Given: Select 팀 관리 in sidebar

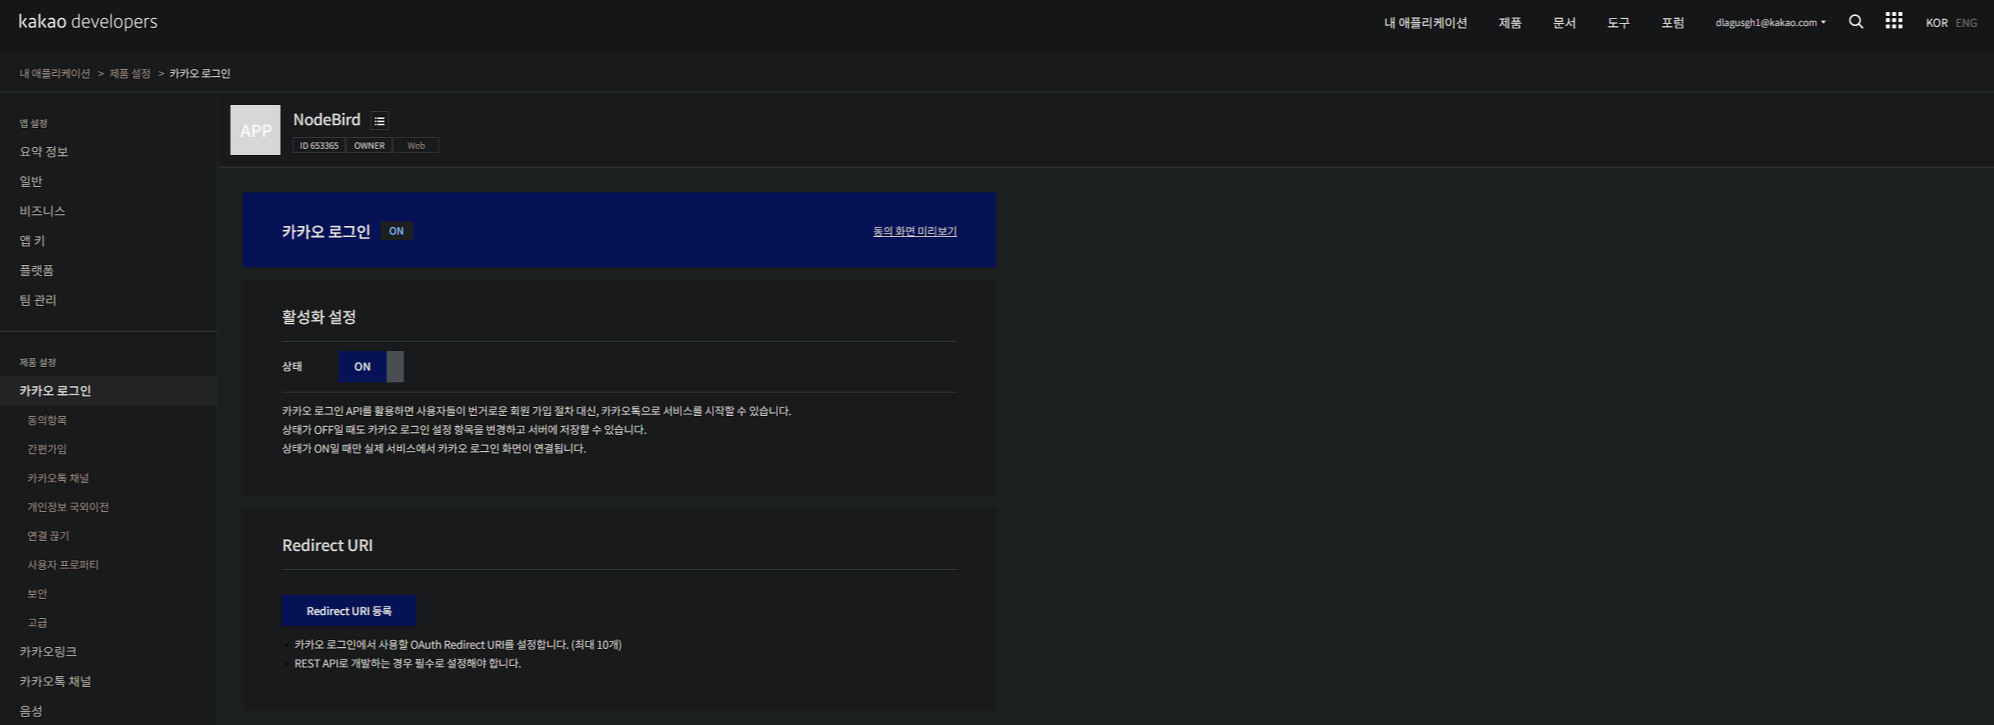Looking at the screenshot, I should pos(38,300).
